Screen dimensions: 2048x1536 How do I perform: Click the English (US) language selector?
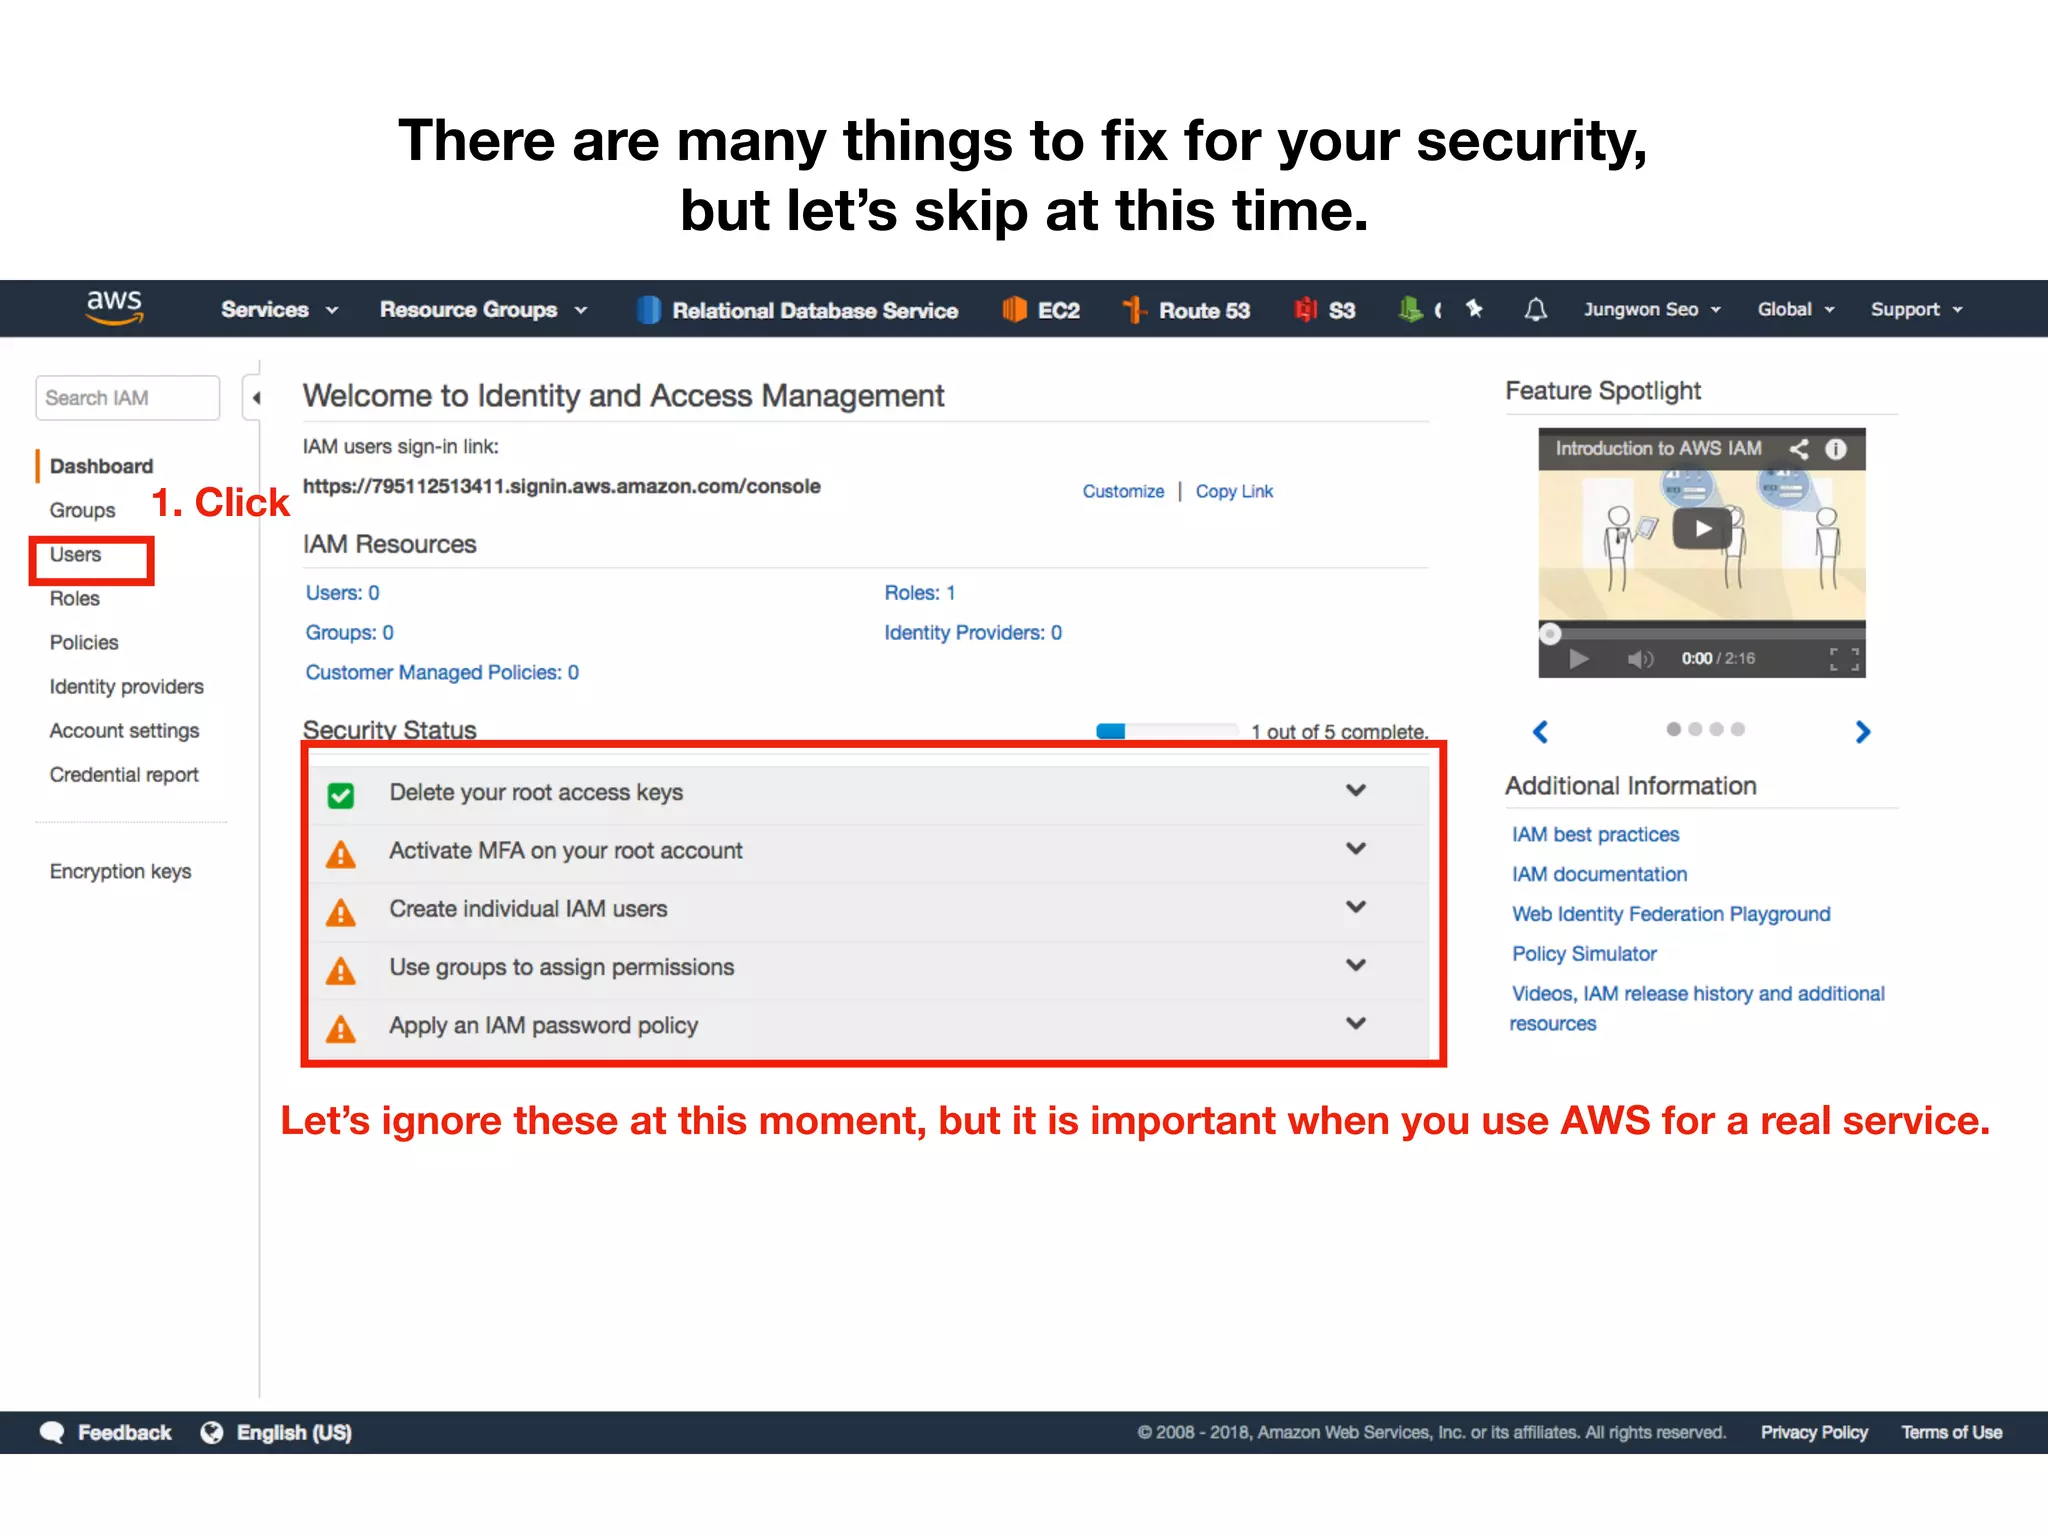point(294,1432)
